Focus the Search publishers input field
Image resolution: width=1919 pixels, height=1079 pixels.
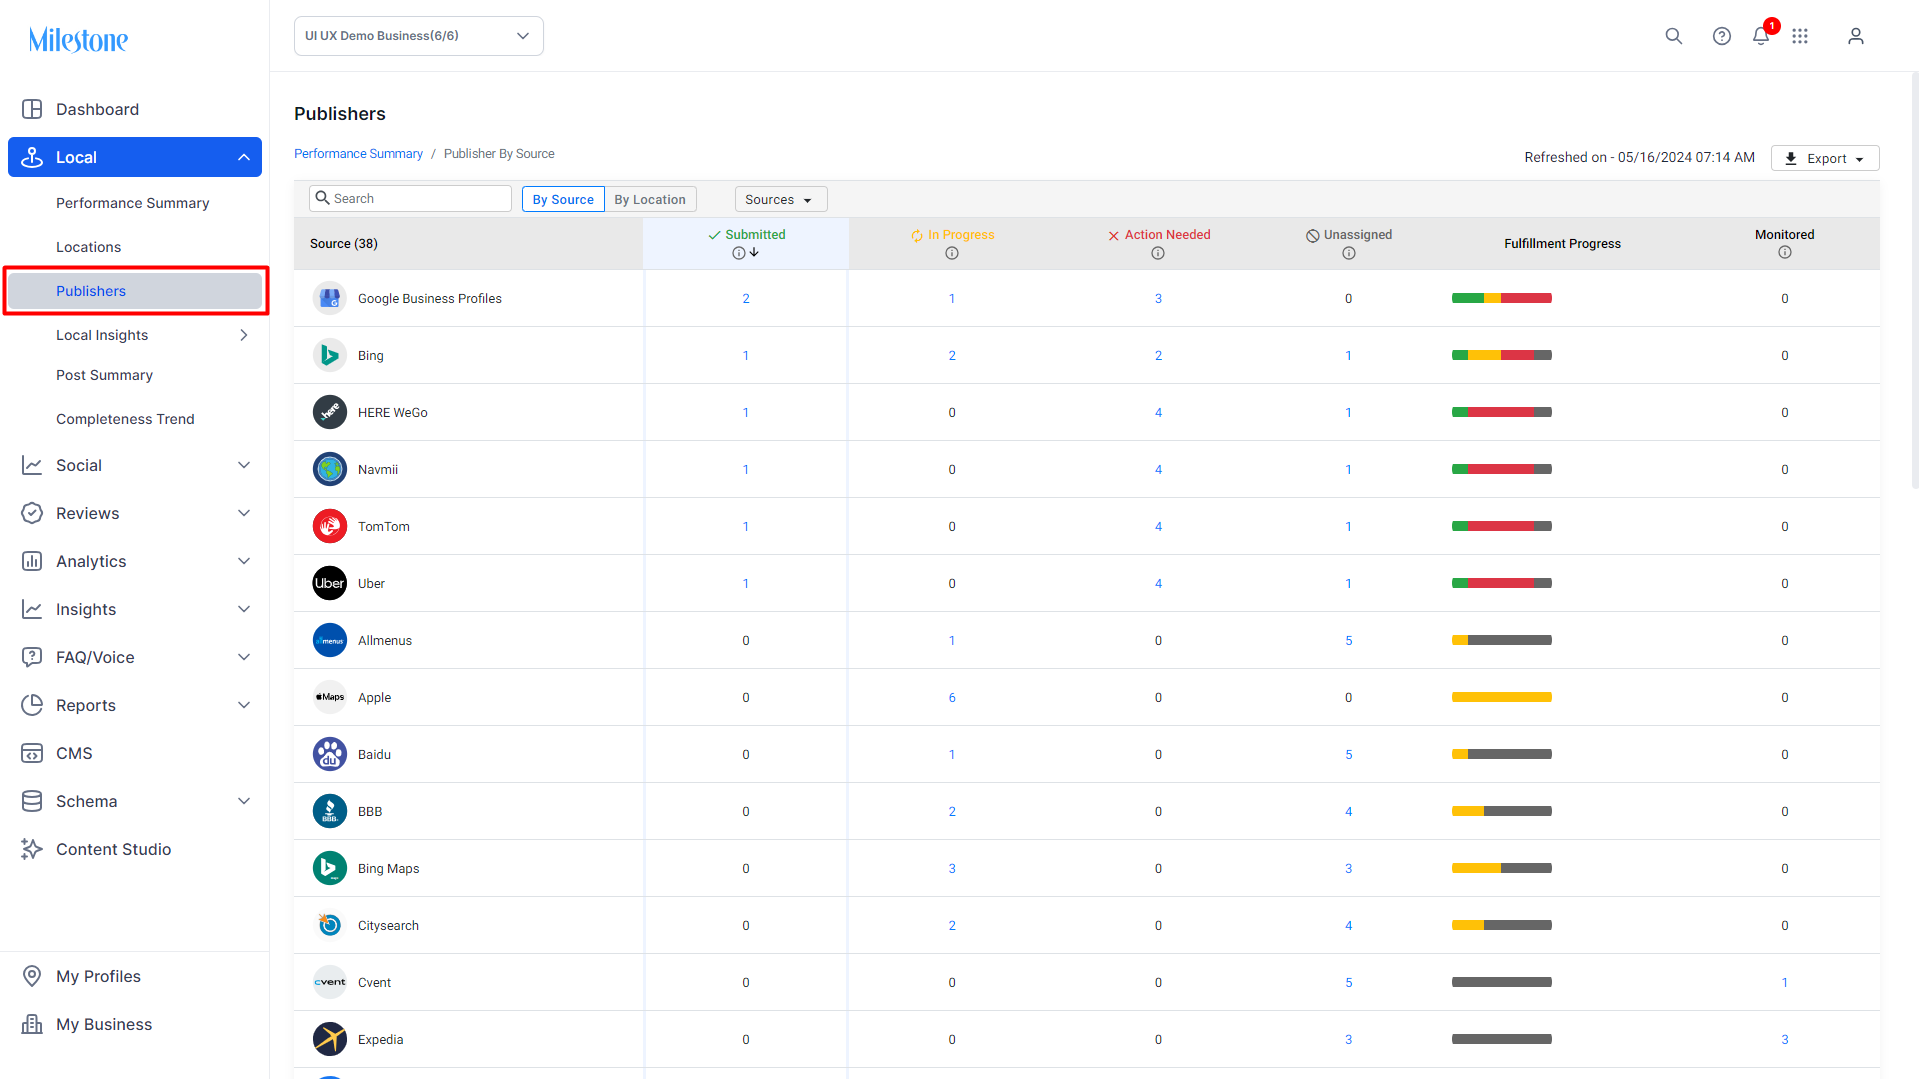pos(410,199)
